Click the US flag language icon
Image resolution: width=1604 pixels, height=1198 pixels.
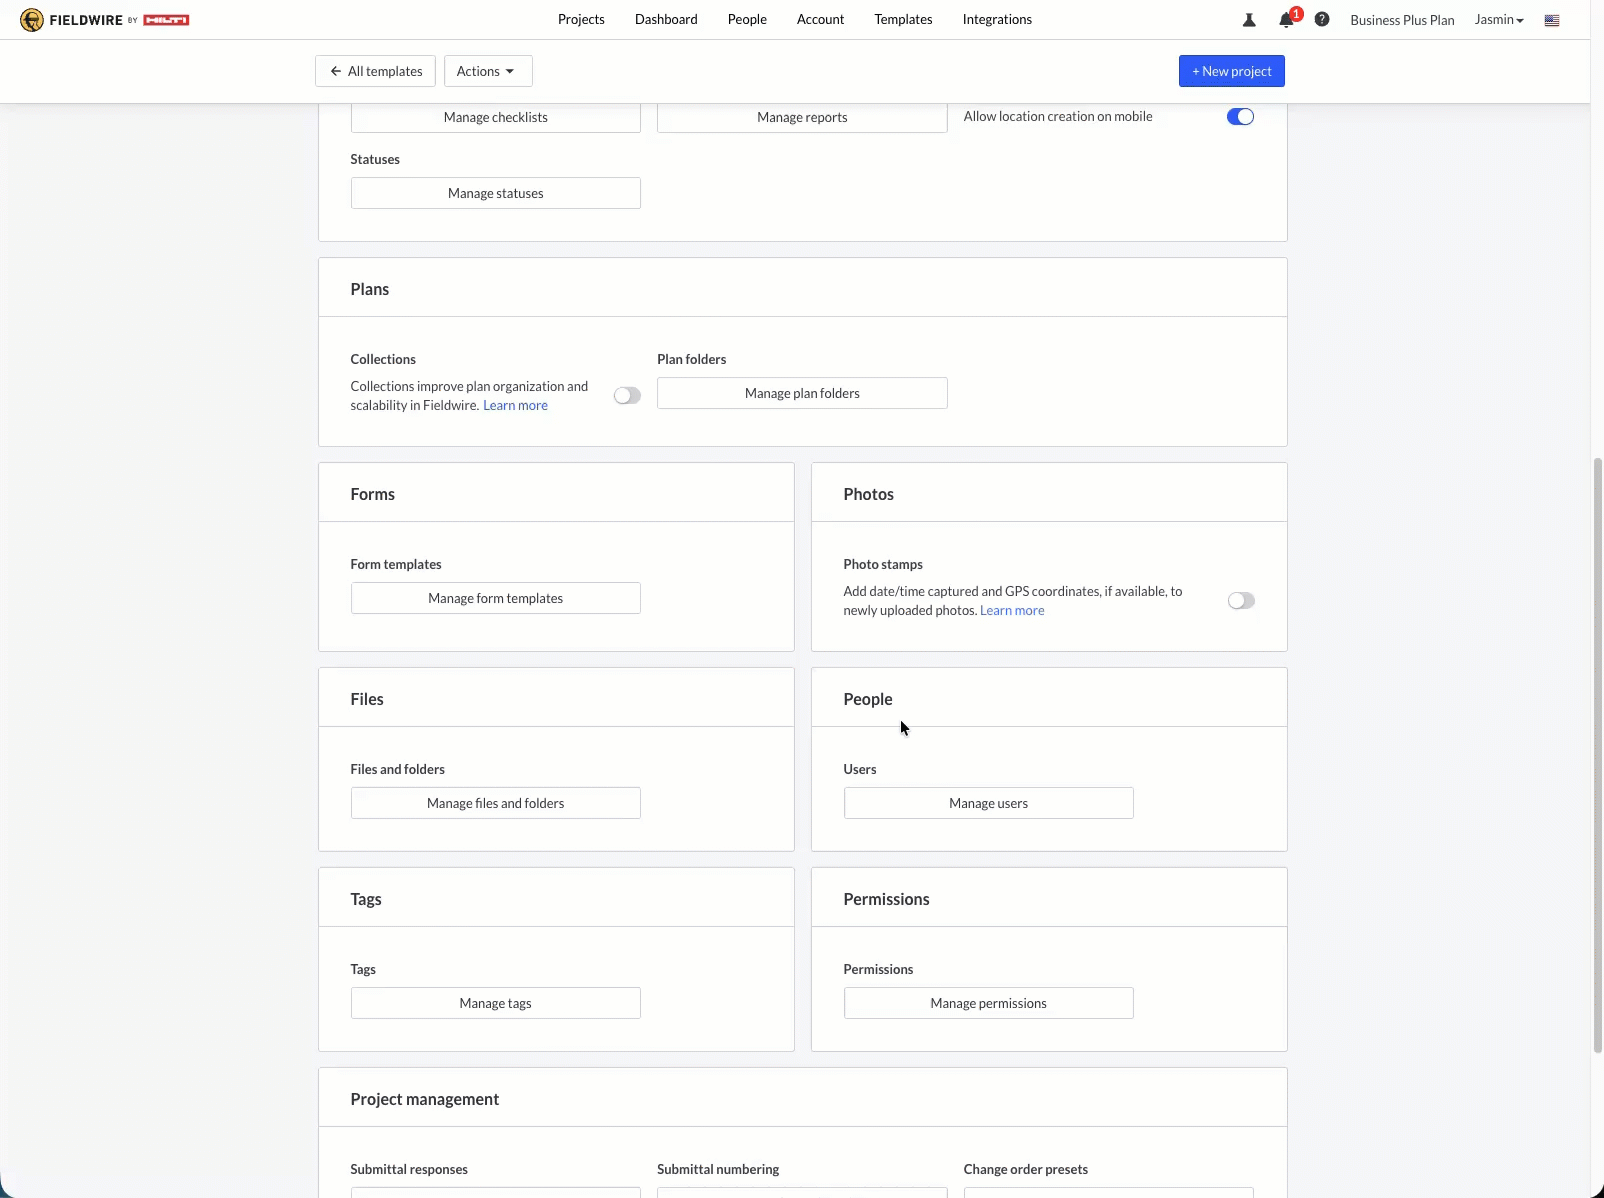tap(1552, 20)
